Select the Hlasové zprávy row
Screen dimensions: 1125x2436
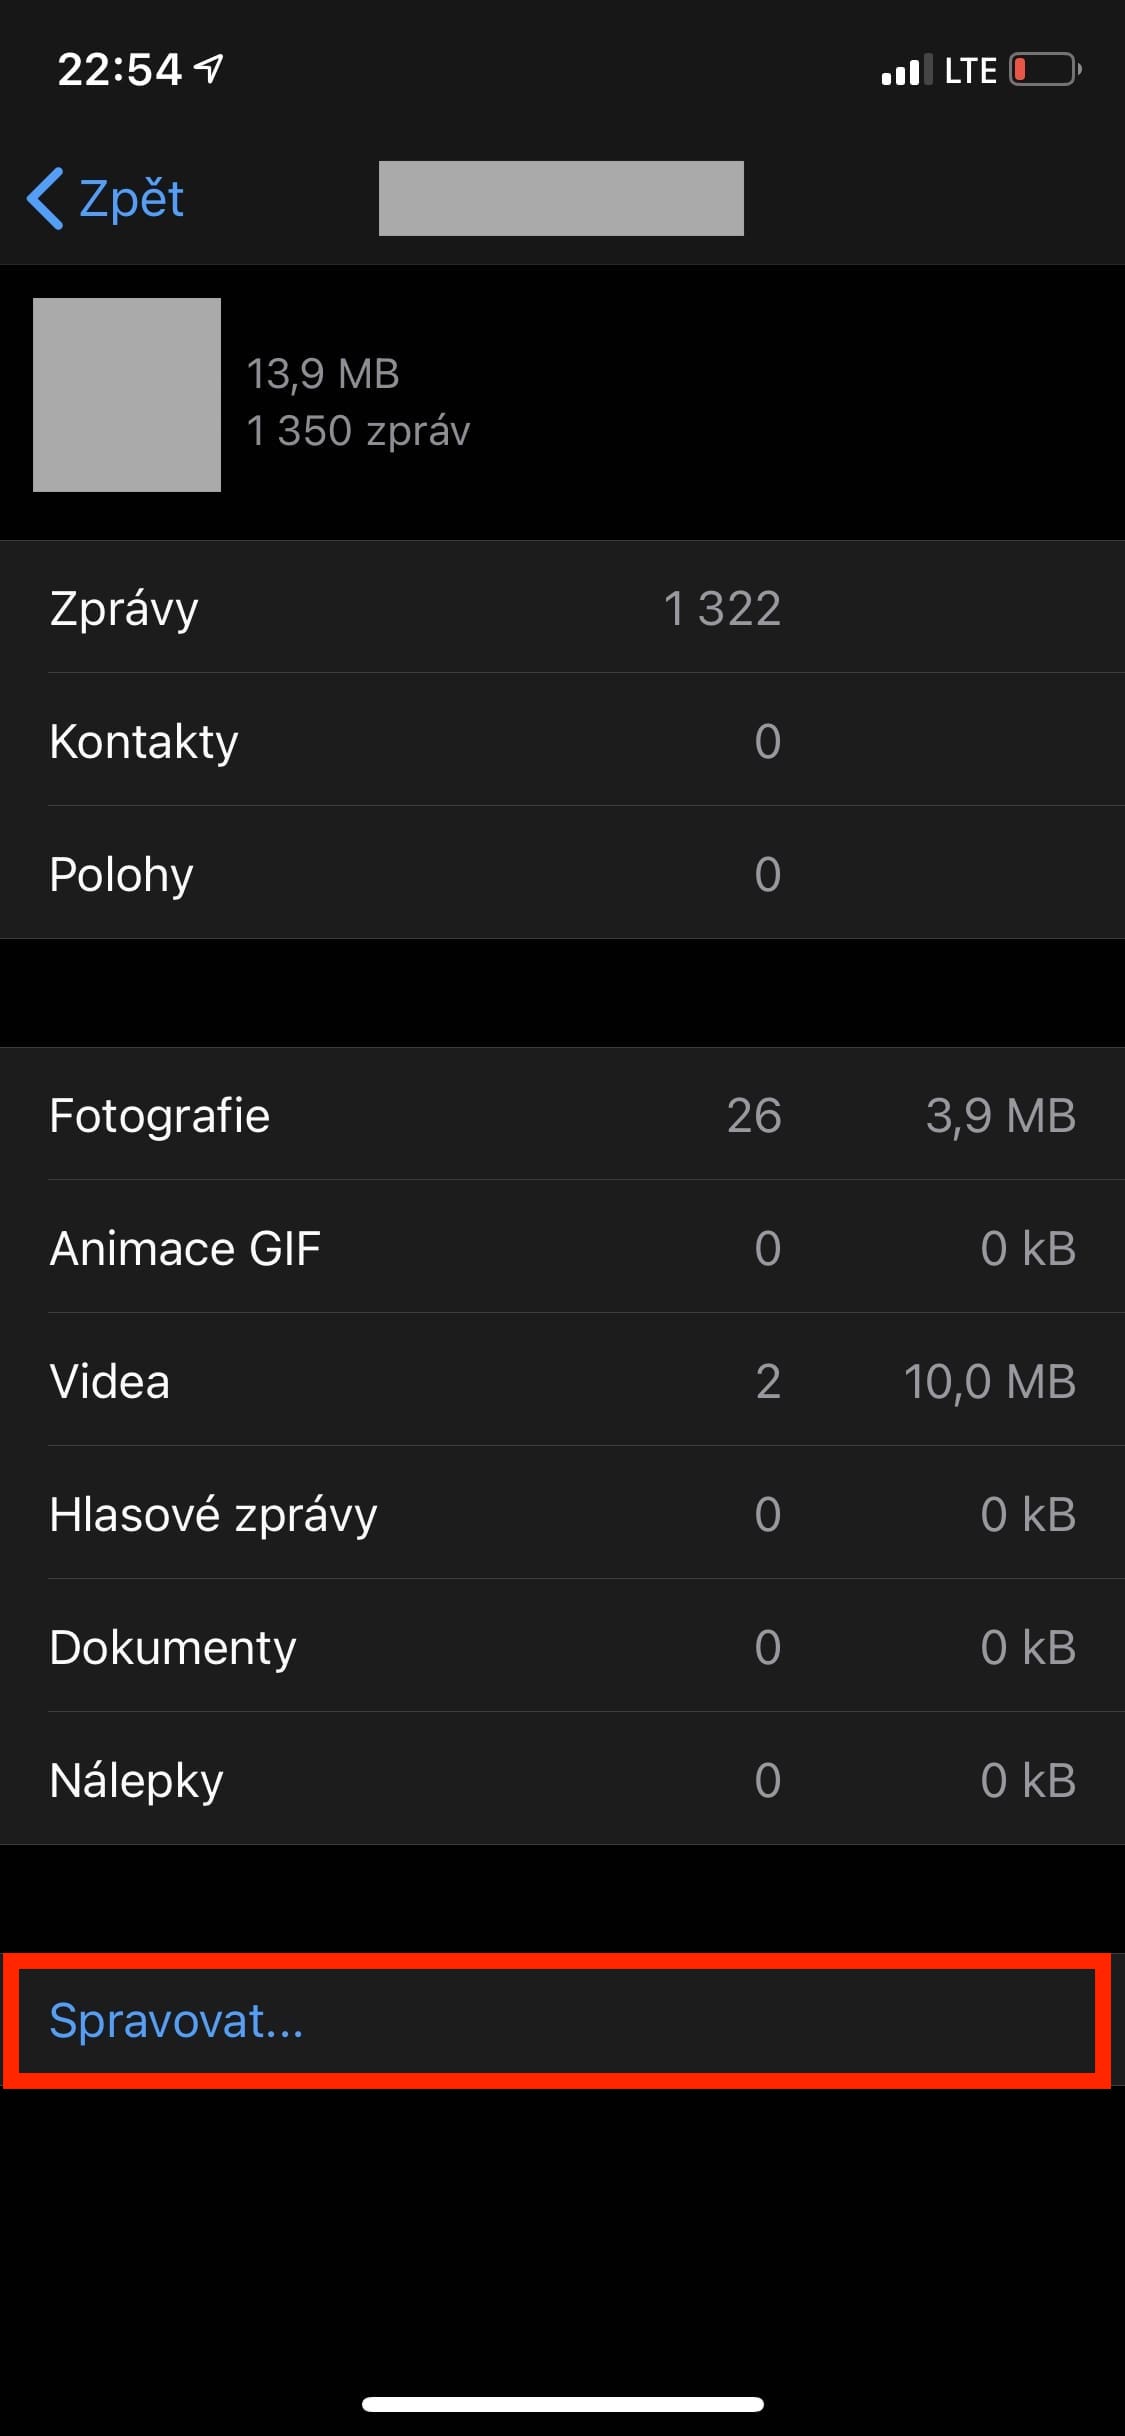point(562,1514)
